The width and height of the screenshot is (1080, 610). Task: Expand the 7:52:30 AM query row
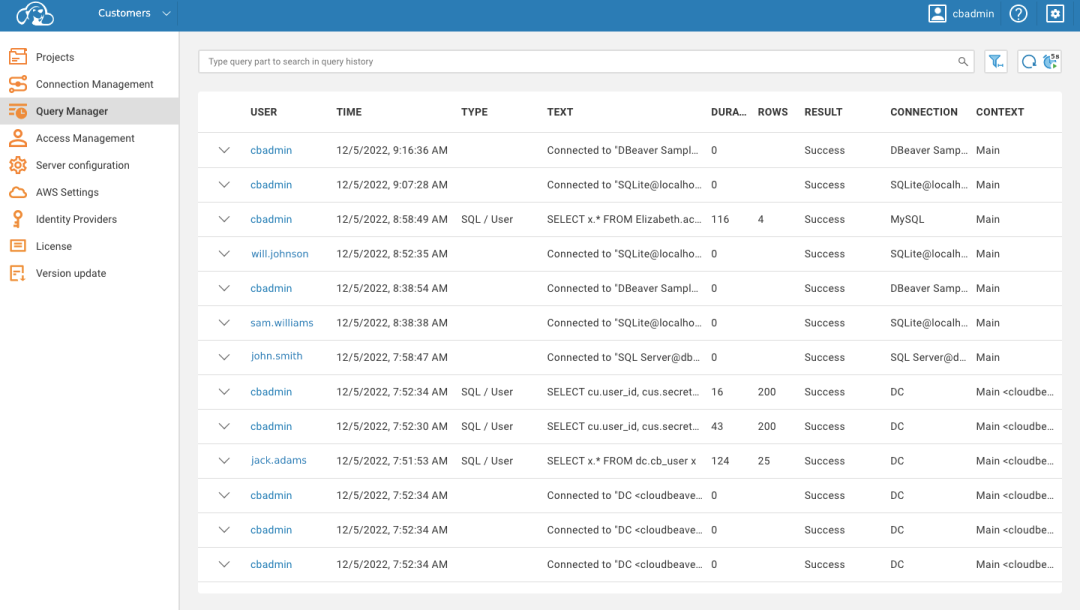coord(224,426)
